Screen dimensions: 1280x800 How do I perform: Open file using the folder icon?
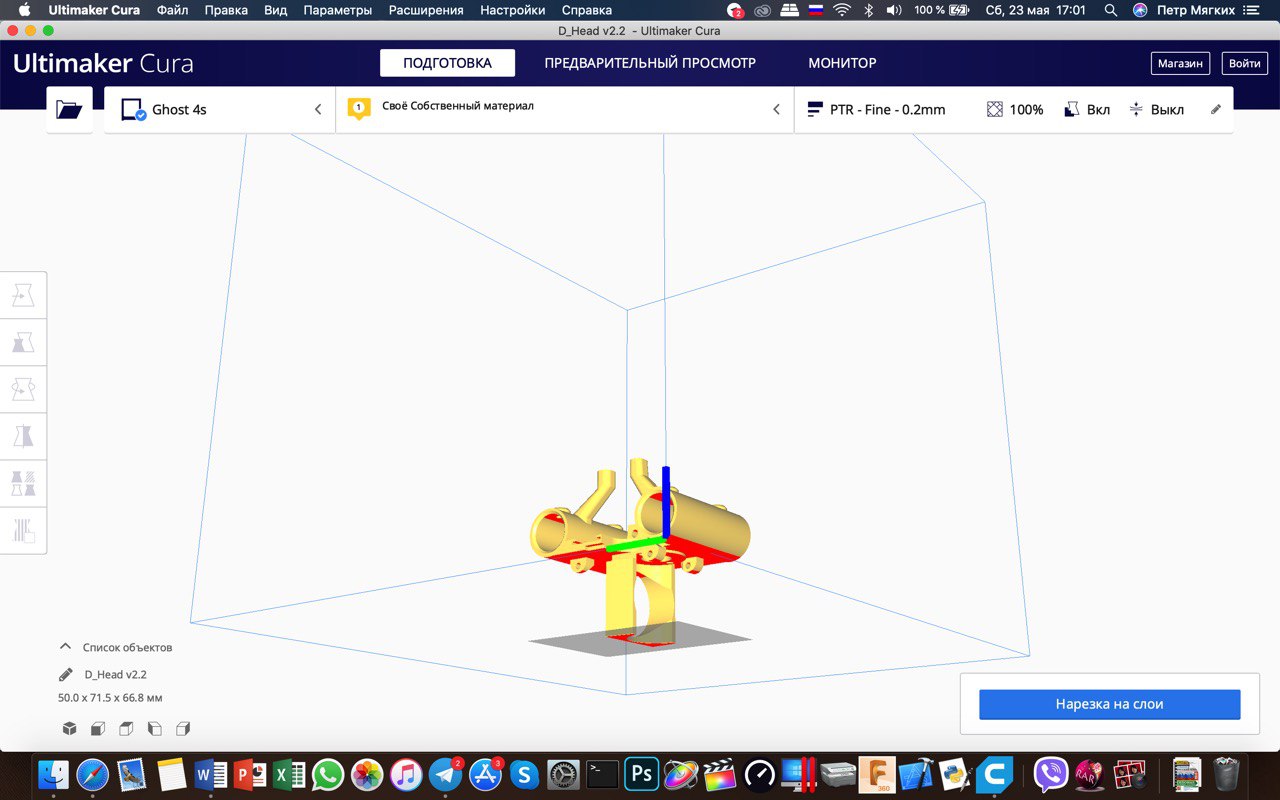pos(69,109)
